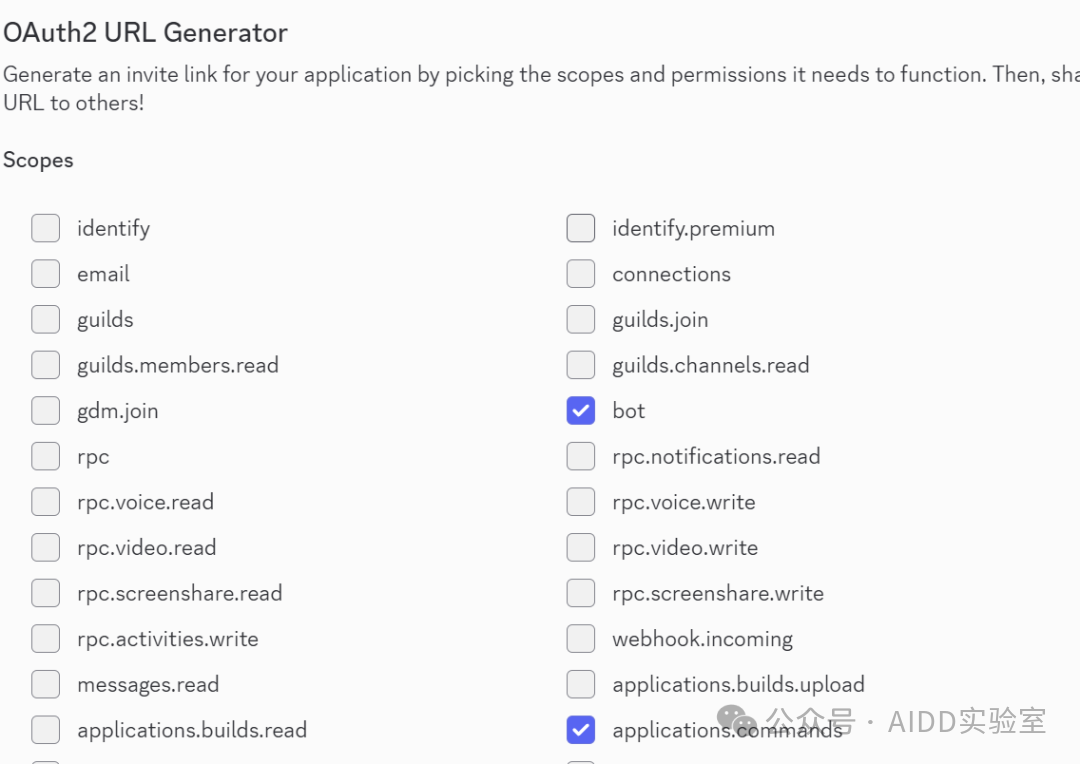Enable rpc.voice.read scope checkbox
Viewport: 1080px width, 764px height.
tap(45, 502)
